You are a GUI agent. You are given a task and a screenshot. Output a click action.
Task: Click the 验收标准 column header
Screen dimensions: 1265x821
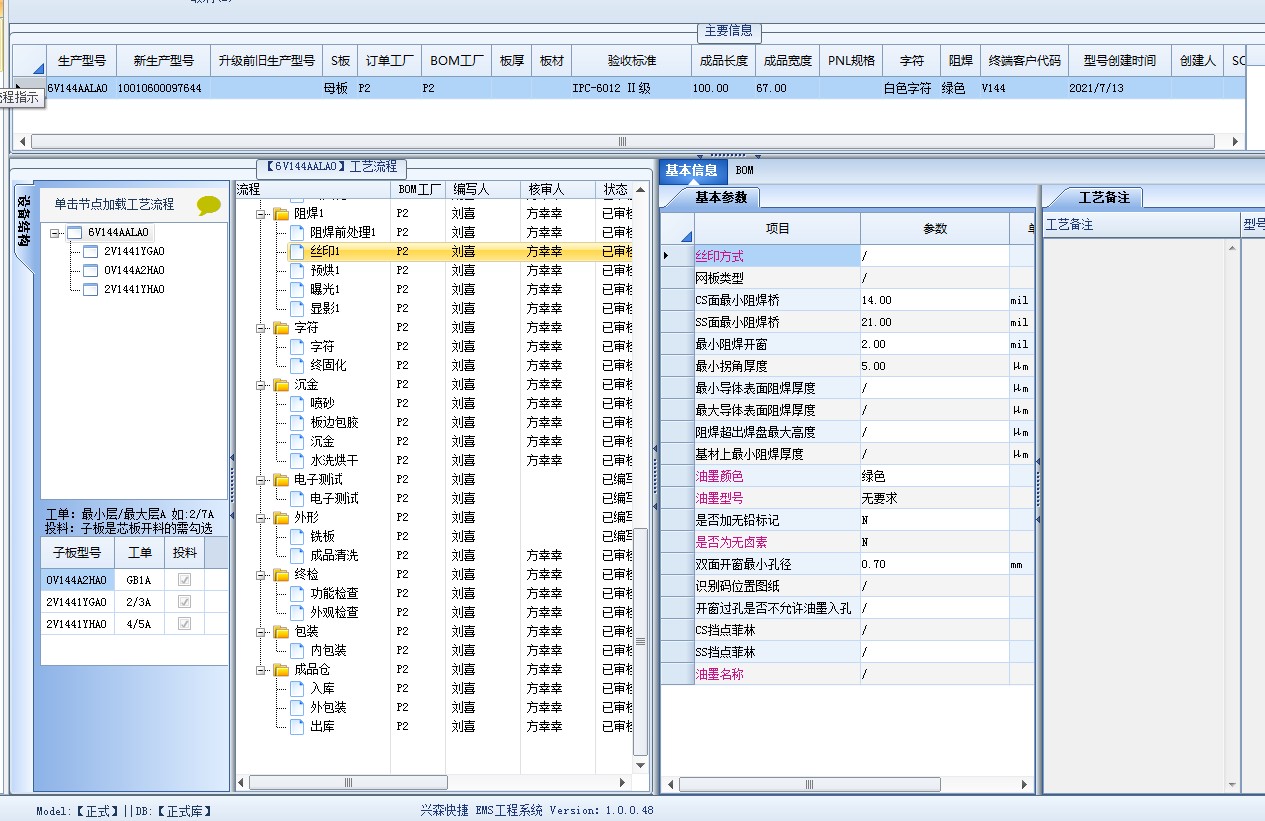coord(632,60)
